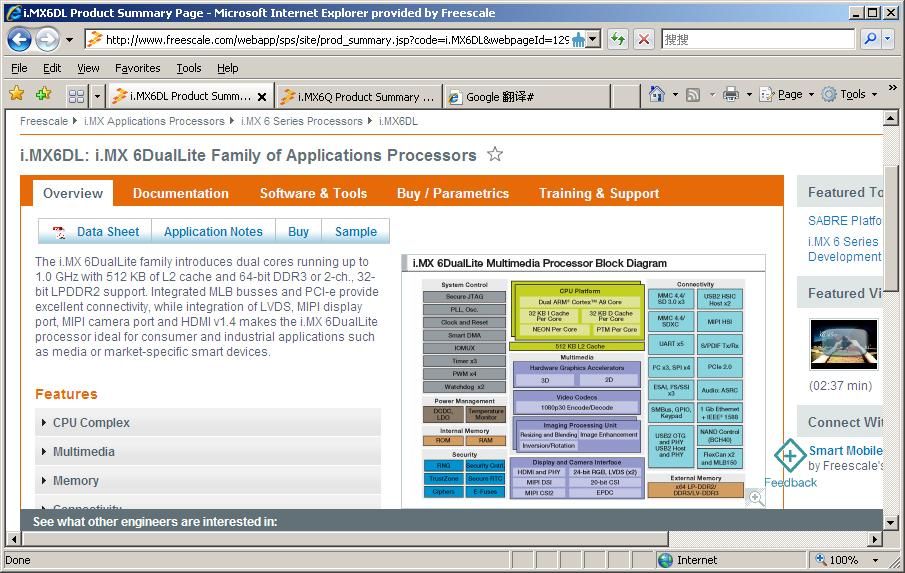This screenshot has height=573, width=905.
Task: Open Favorites Center star icon
Action: tap(17, 93)
